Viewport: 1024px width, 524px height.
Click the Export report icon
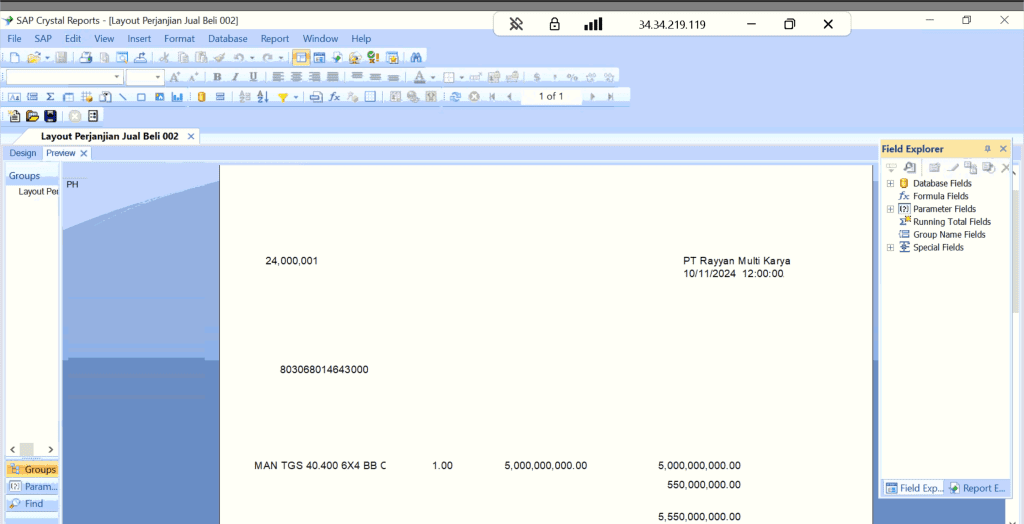140,57
